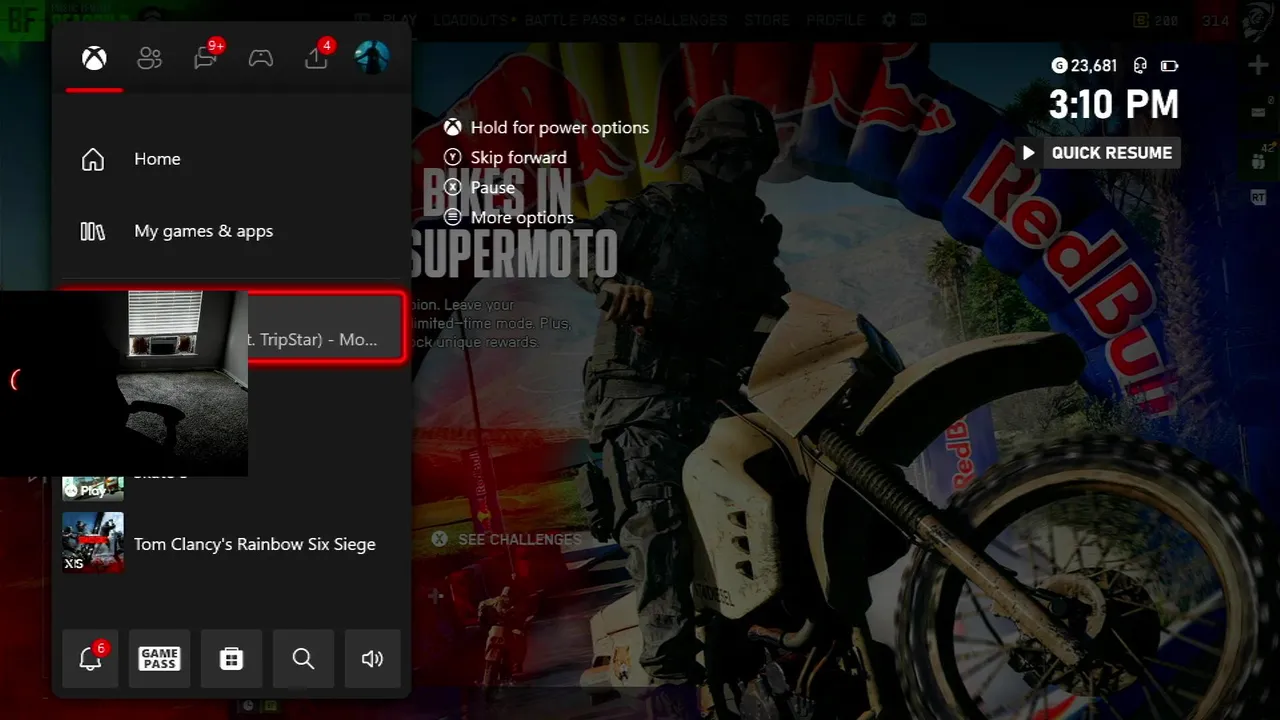Open the notifications bell
The image size is (1280, 720).
[90, 658]
